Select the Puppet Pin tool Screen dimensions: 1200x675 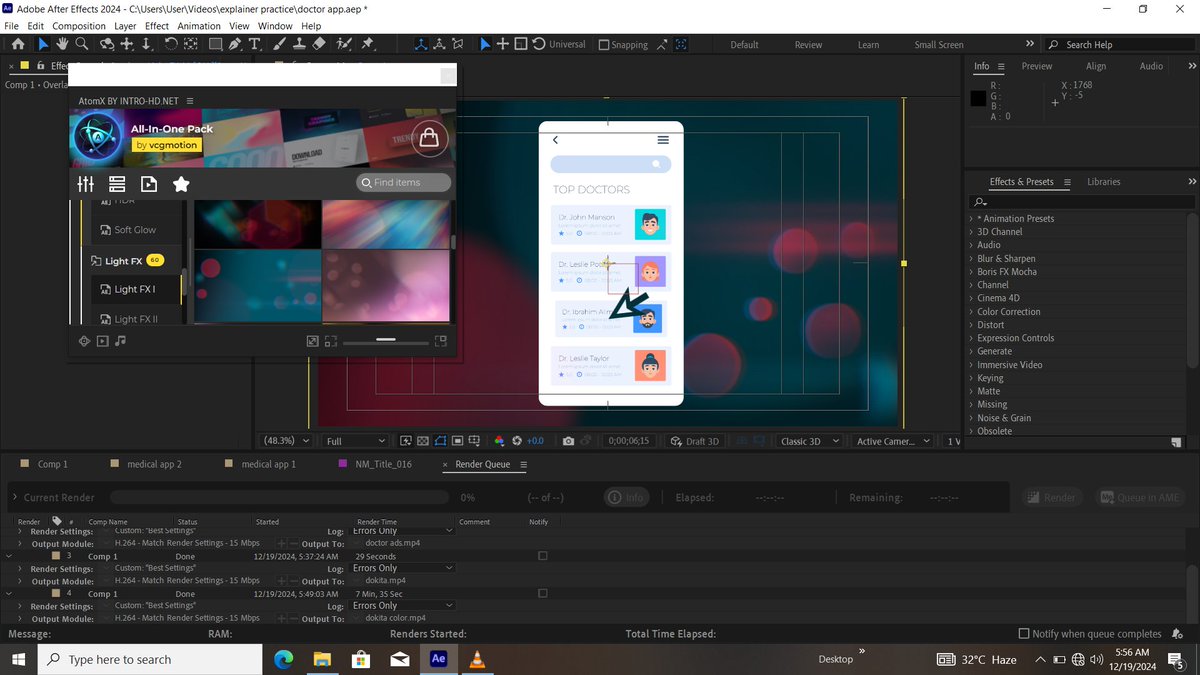click(367, 44)
